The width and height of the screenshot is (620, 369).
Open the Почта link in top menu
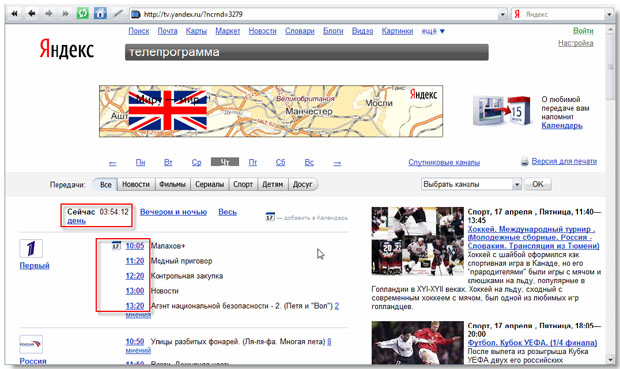coord(167,31)
